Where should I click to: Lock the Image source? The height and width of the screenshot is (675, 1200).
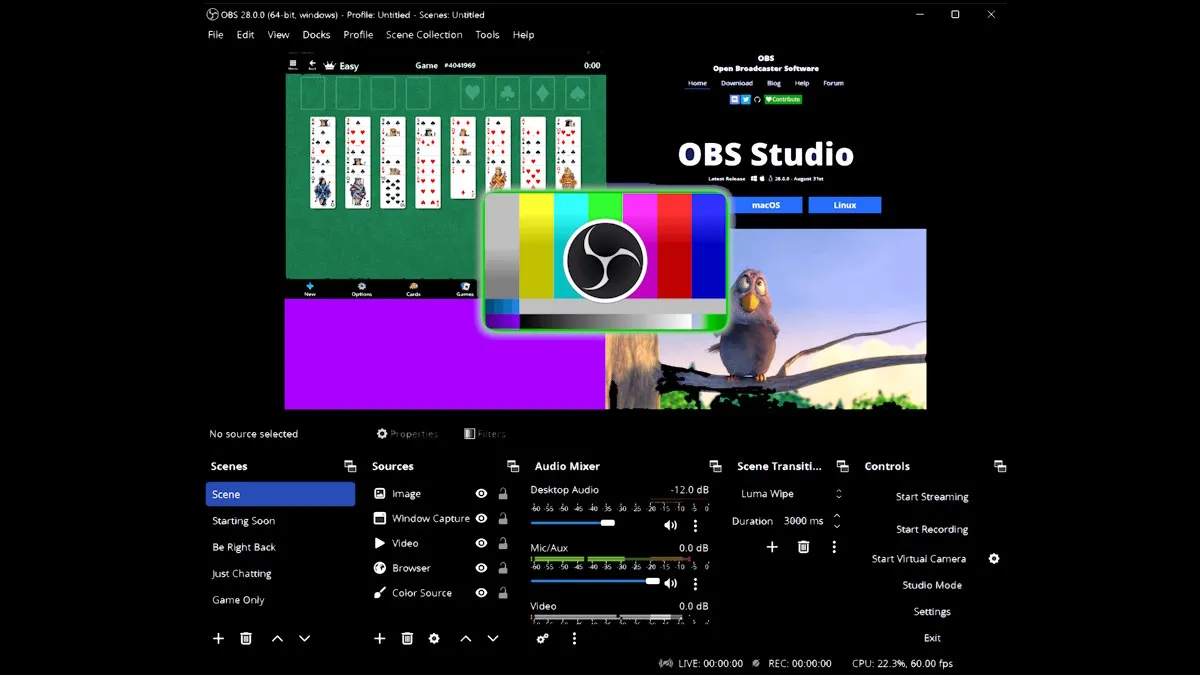(x=502, y=494)
